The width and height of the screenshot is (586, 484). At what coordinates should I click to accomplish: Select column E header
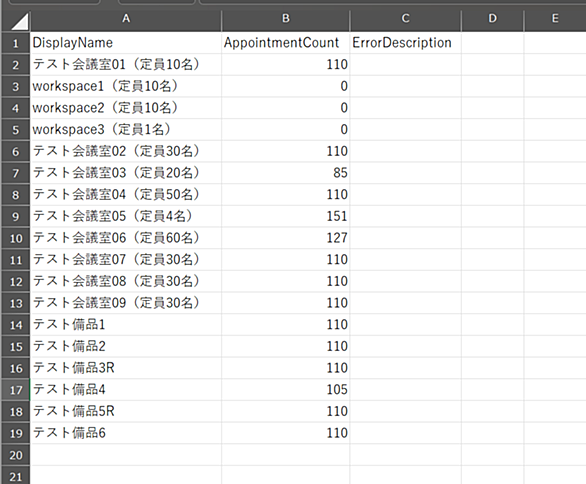[x=555, y=18]
